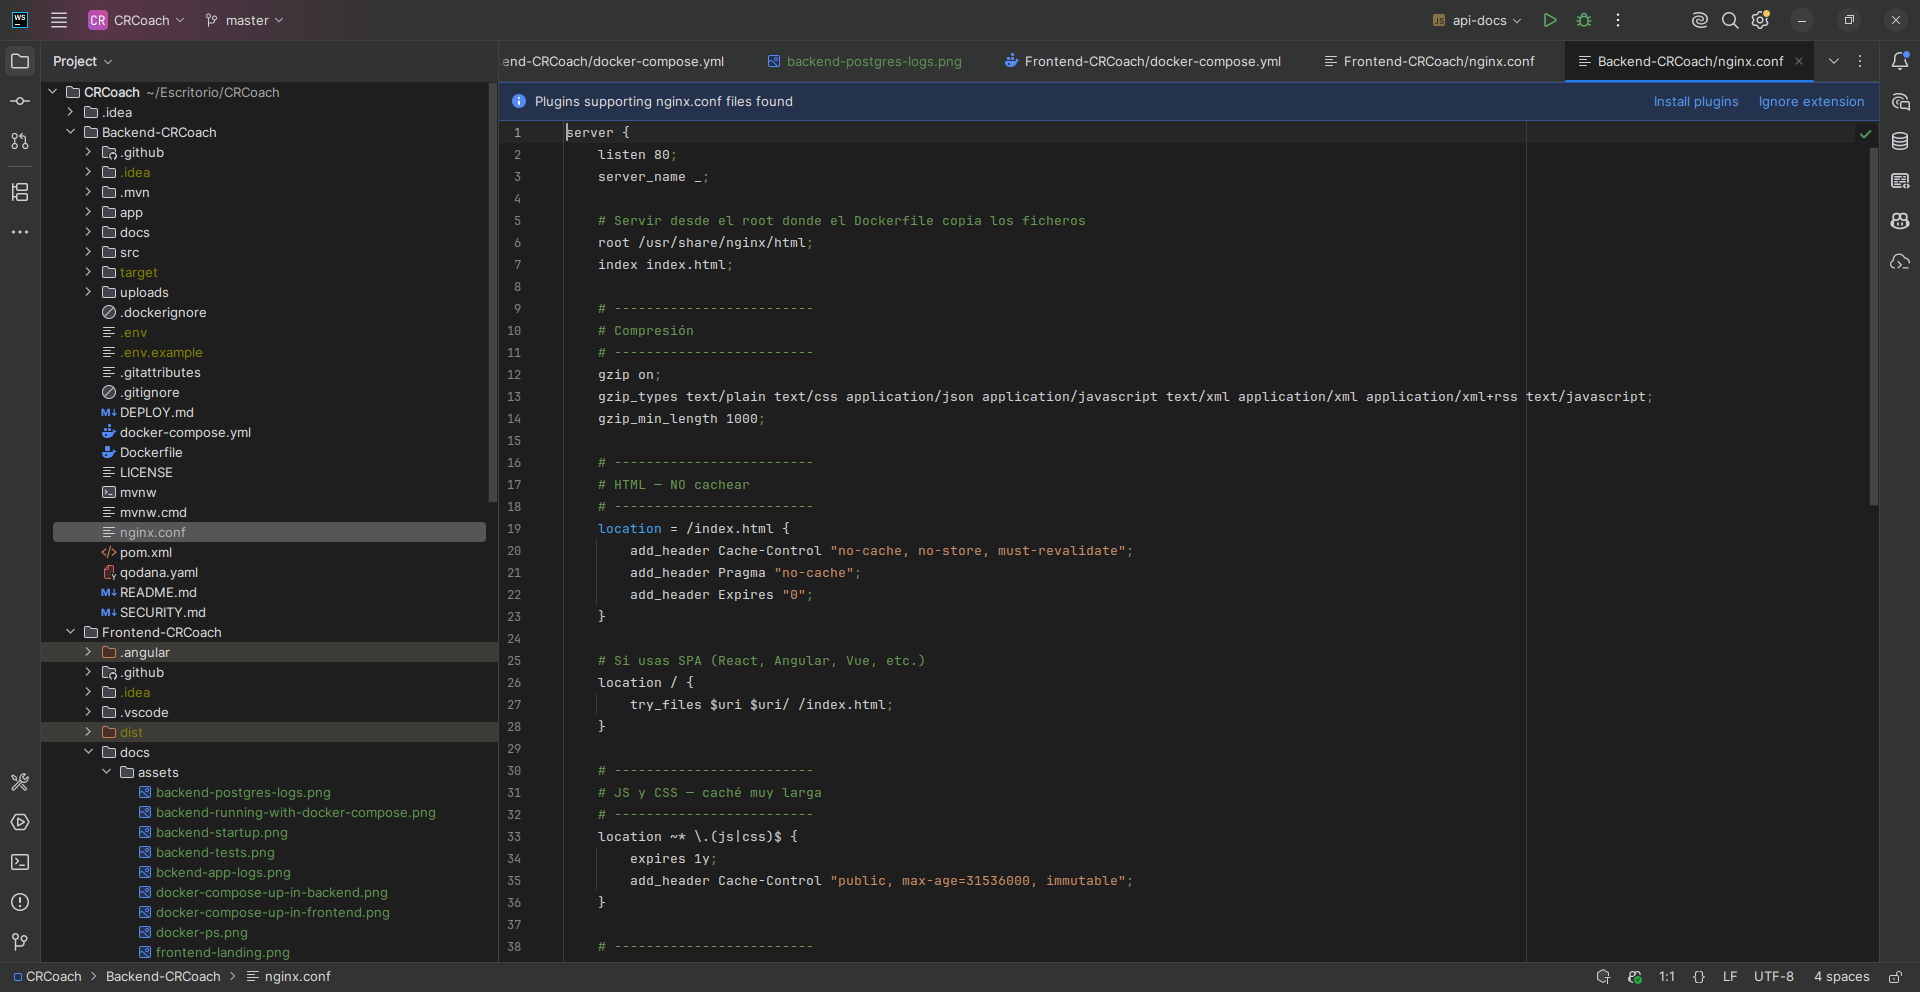Open the Database tool window
This screenshot has height=992, width=1920.
(x=1900, y=141)
